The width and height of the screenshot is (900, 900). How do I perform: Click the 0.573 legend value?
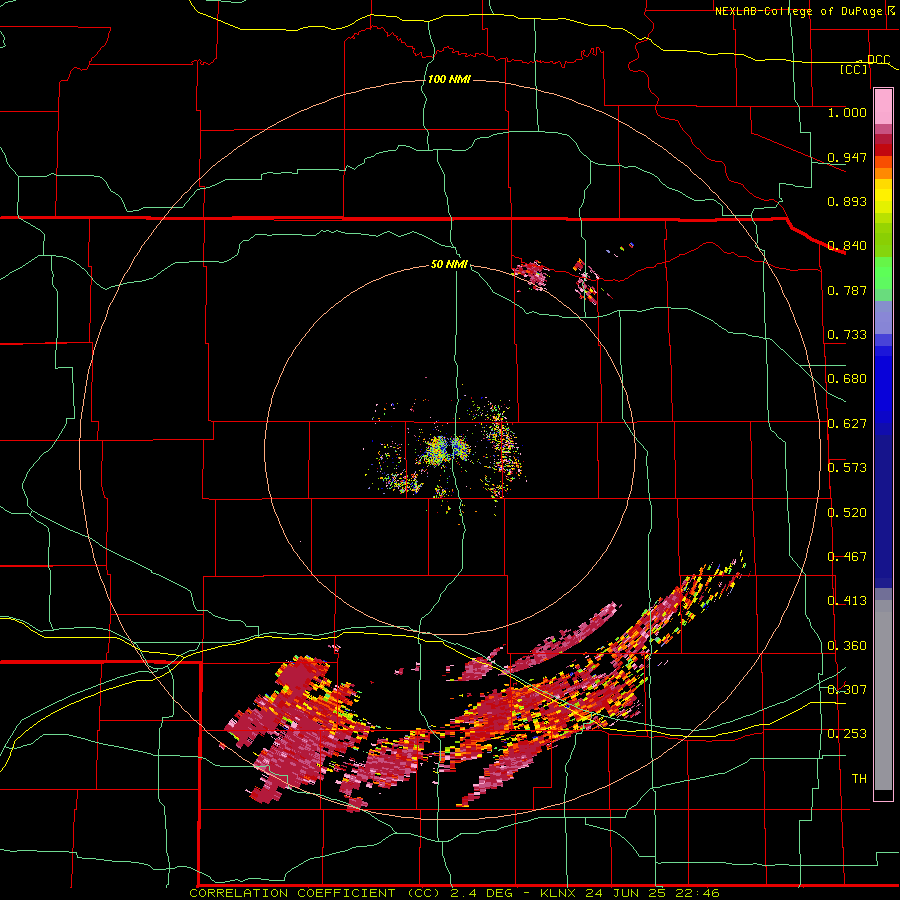[847, 468]
